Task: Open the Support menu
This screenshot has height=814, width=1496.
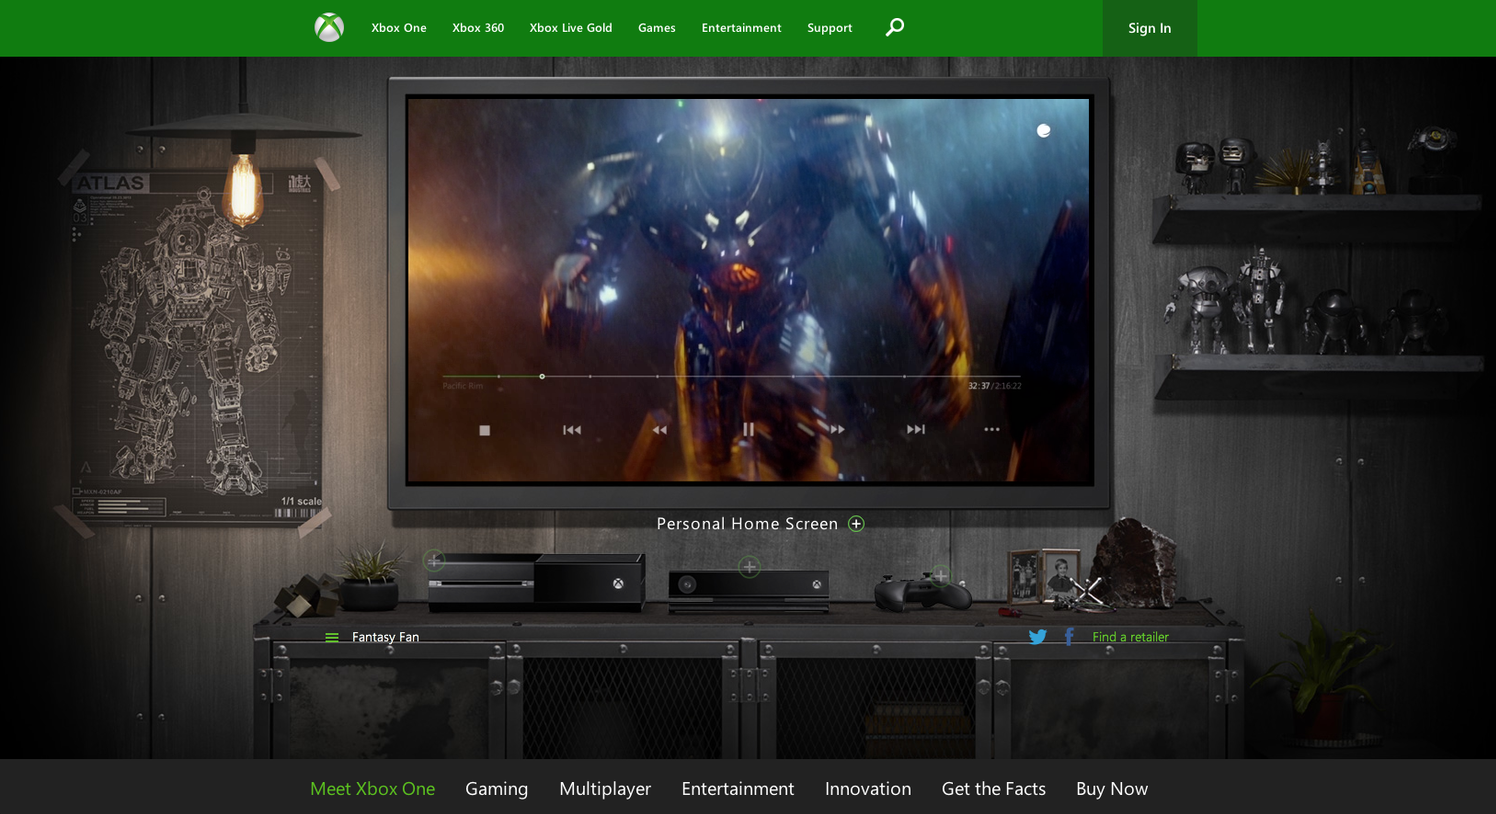Action: click(x=830, y=28)
